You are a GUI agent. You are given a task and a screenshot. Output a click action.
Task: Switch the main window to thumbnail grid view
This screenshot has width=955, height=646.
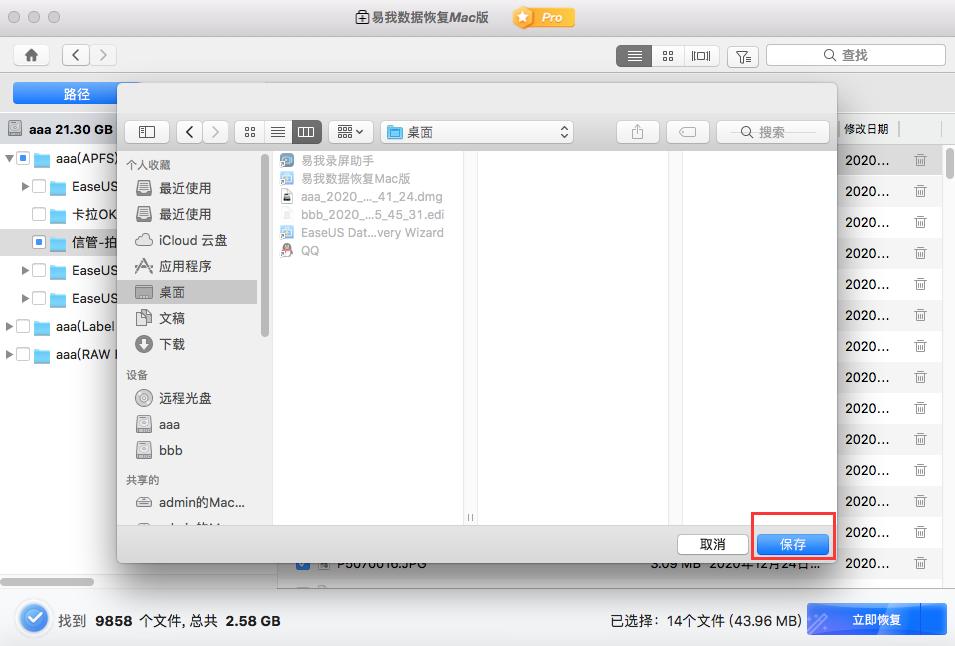coord(669,56)
